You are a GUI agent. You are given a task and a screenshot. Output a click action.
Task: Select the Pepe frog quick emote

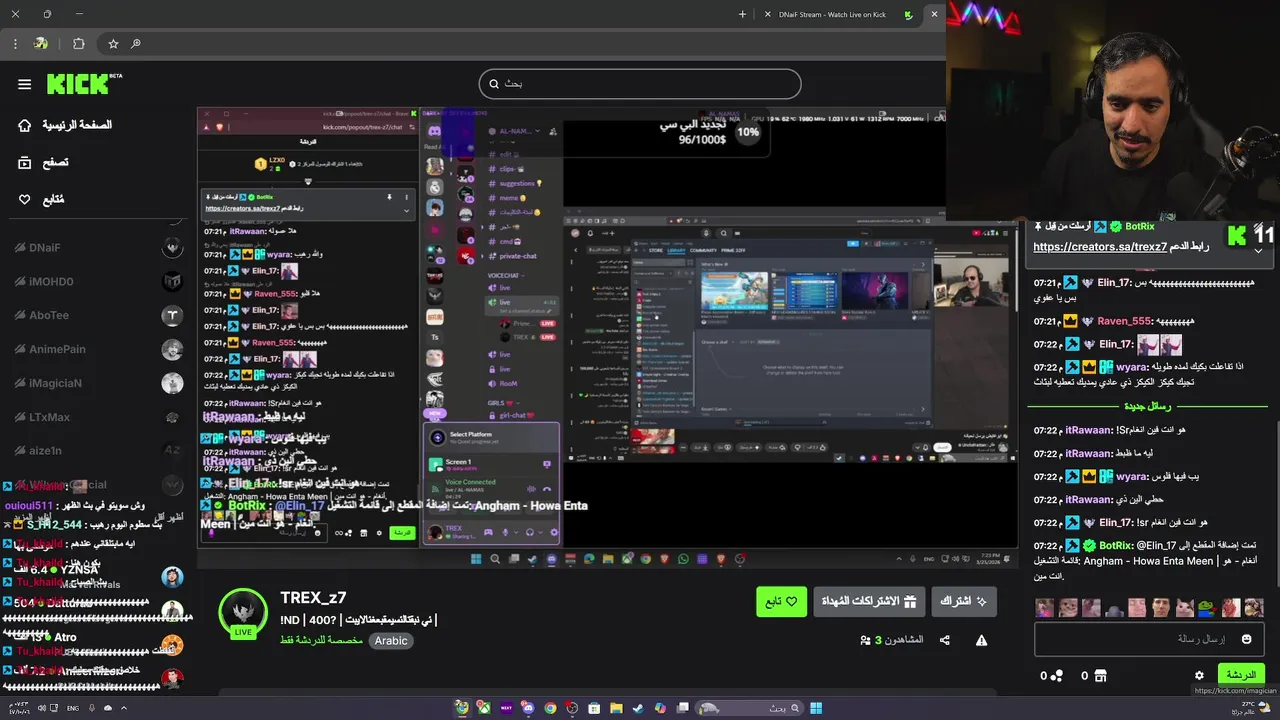(x=1207, y=607)
